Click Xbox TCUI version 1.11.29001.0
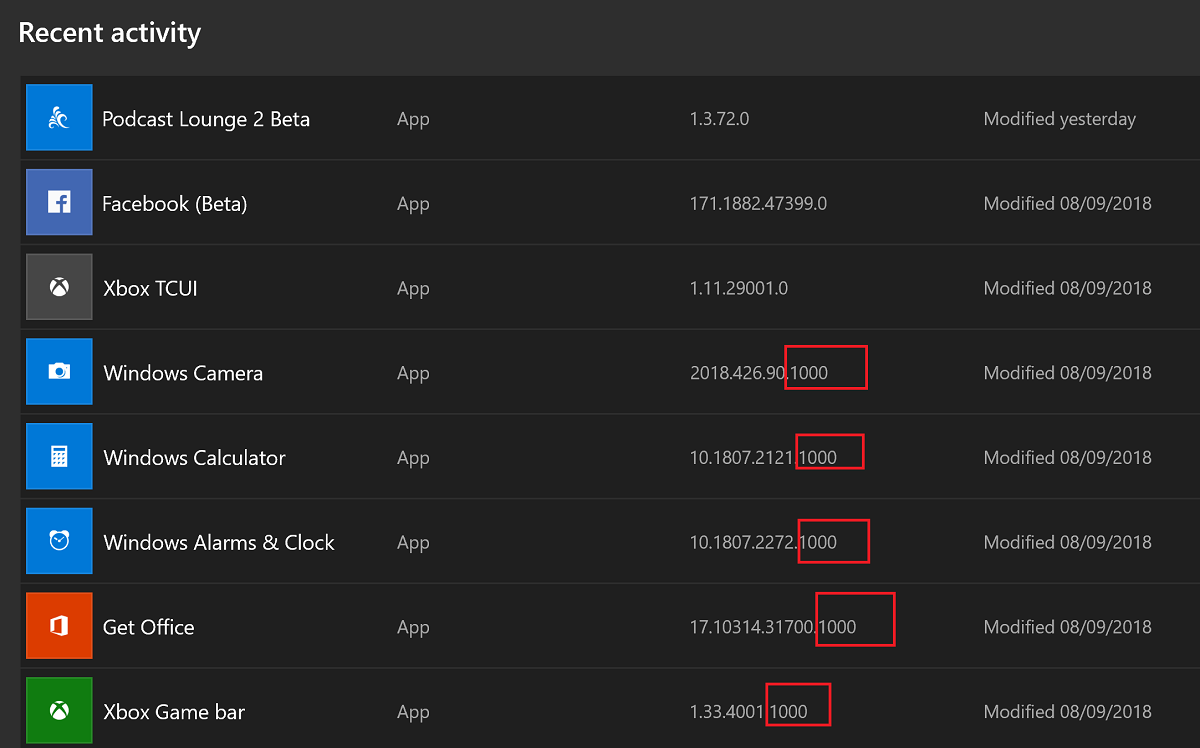The height and width of the screenshot is (748, 1200). point(739,288)
